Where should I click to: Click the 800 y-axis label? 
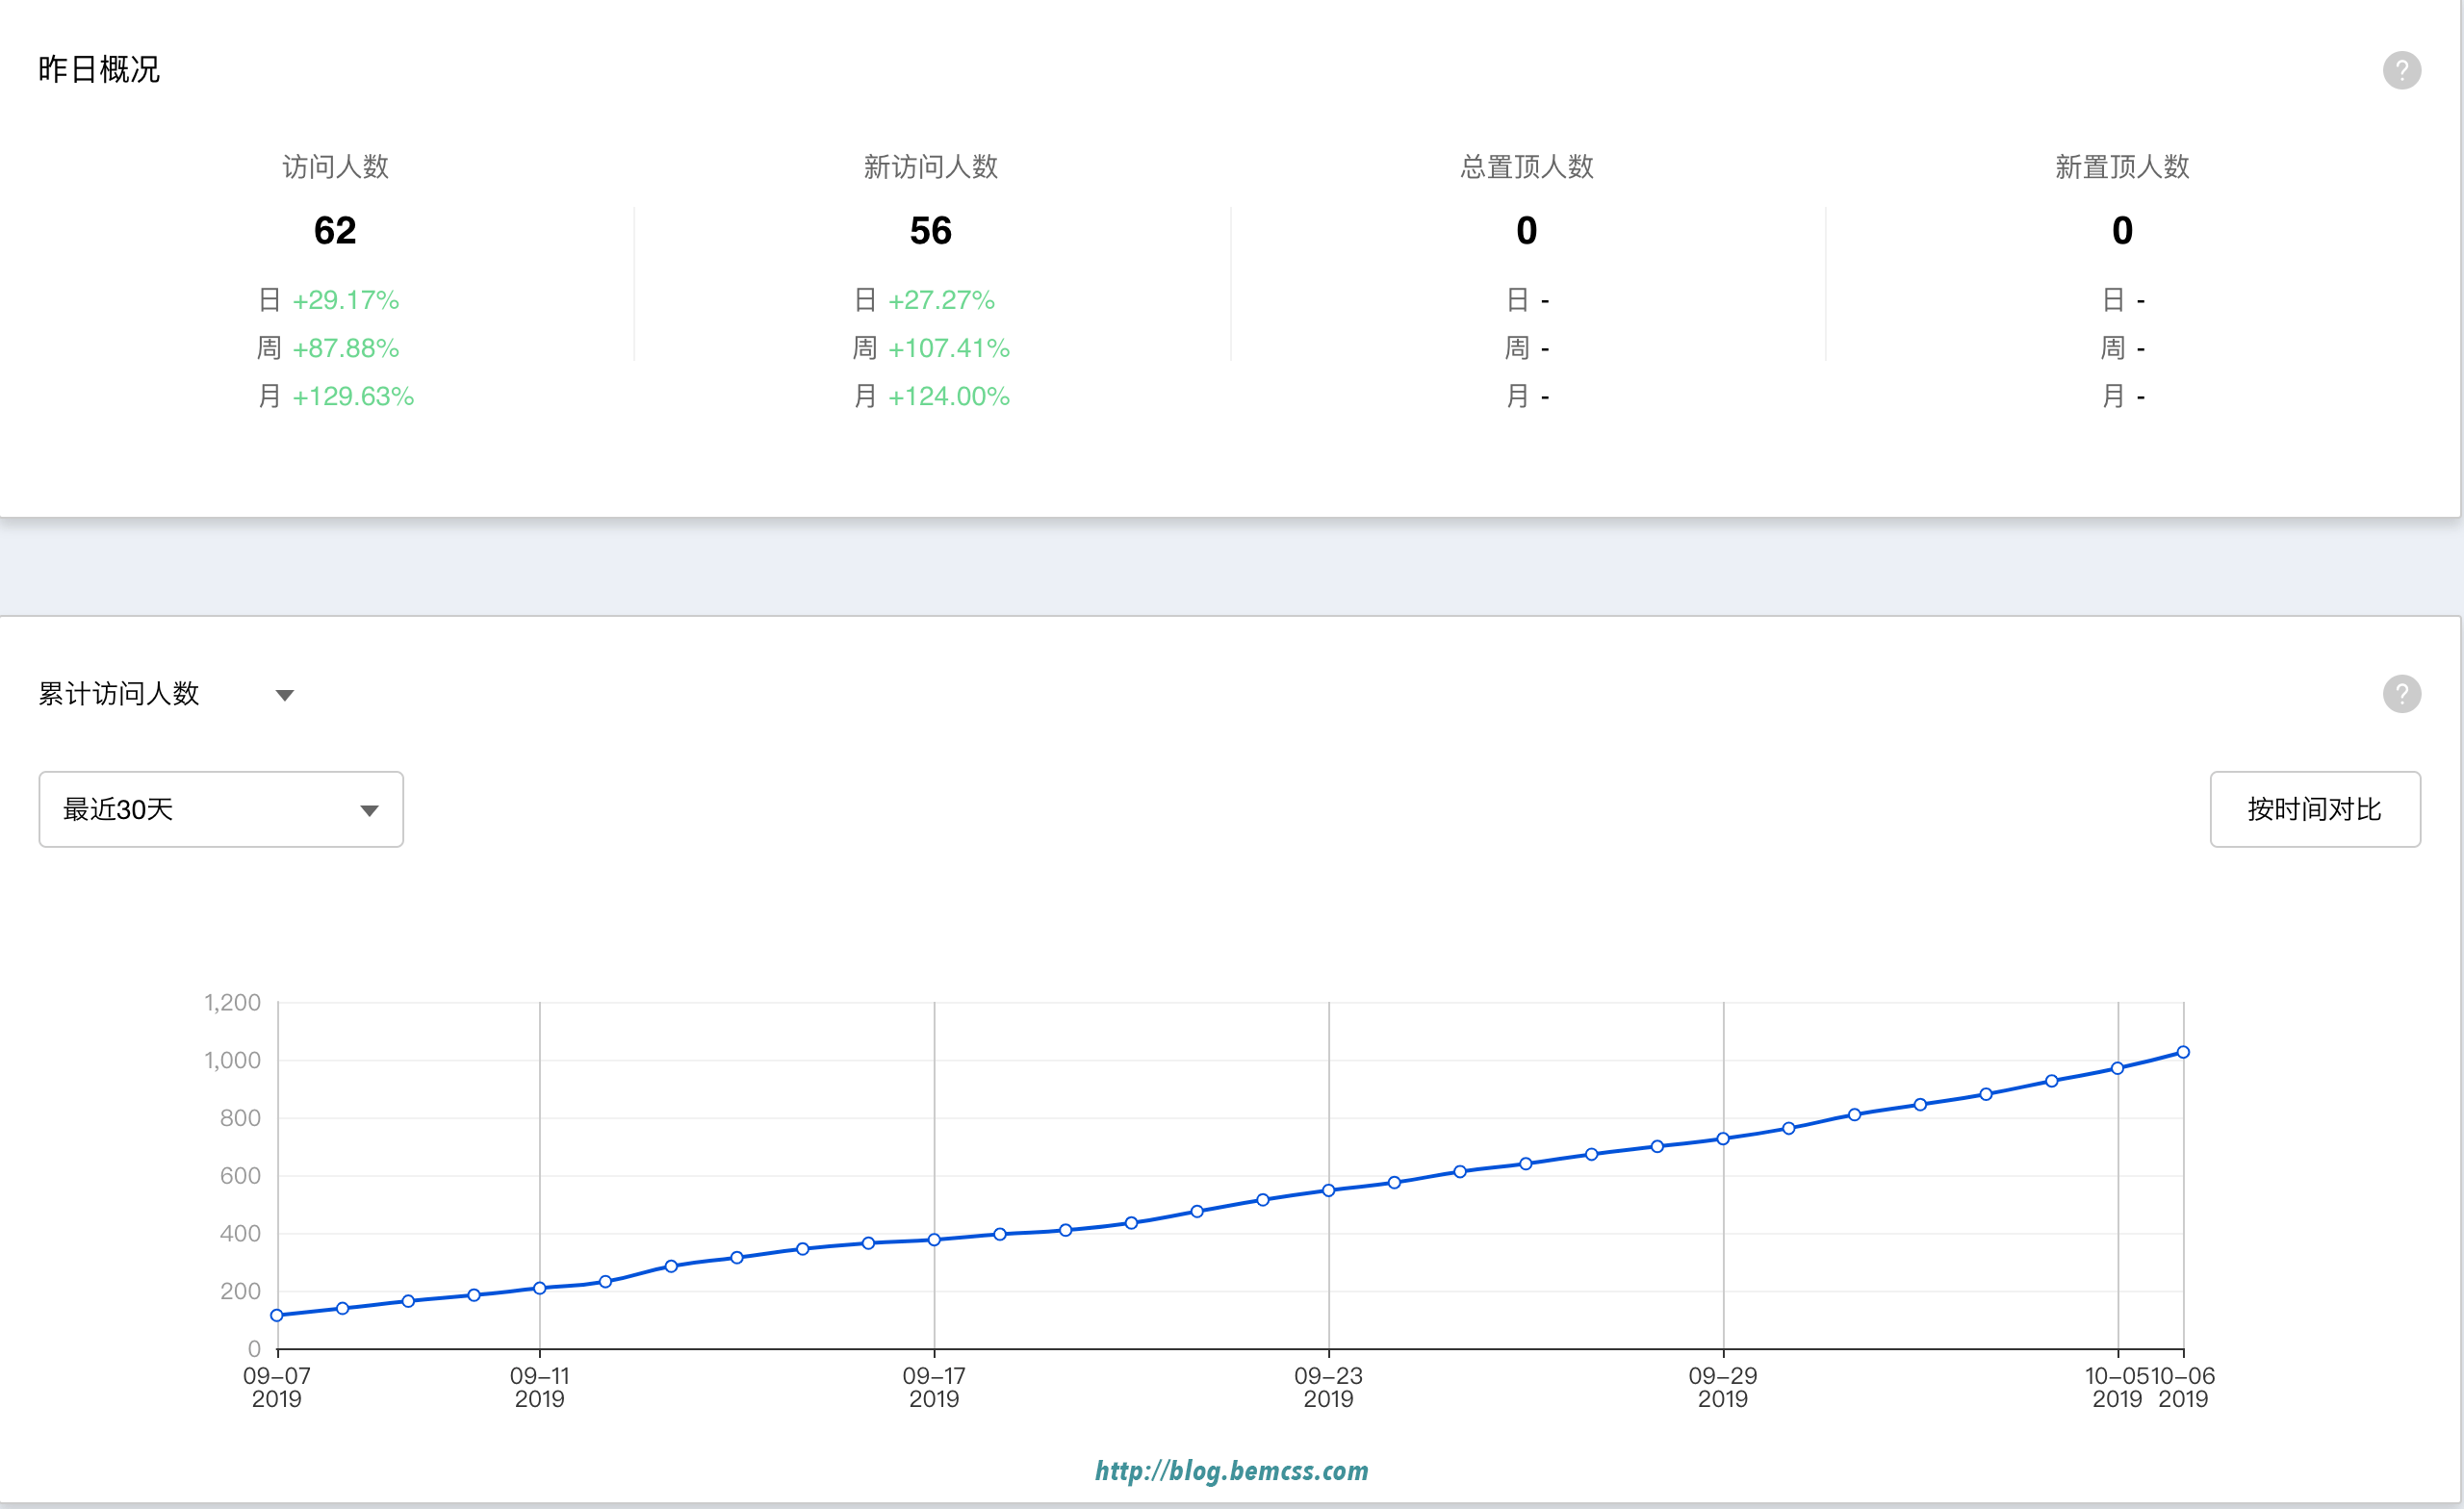(240, 1118)
